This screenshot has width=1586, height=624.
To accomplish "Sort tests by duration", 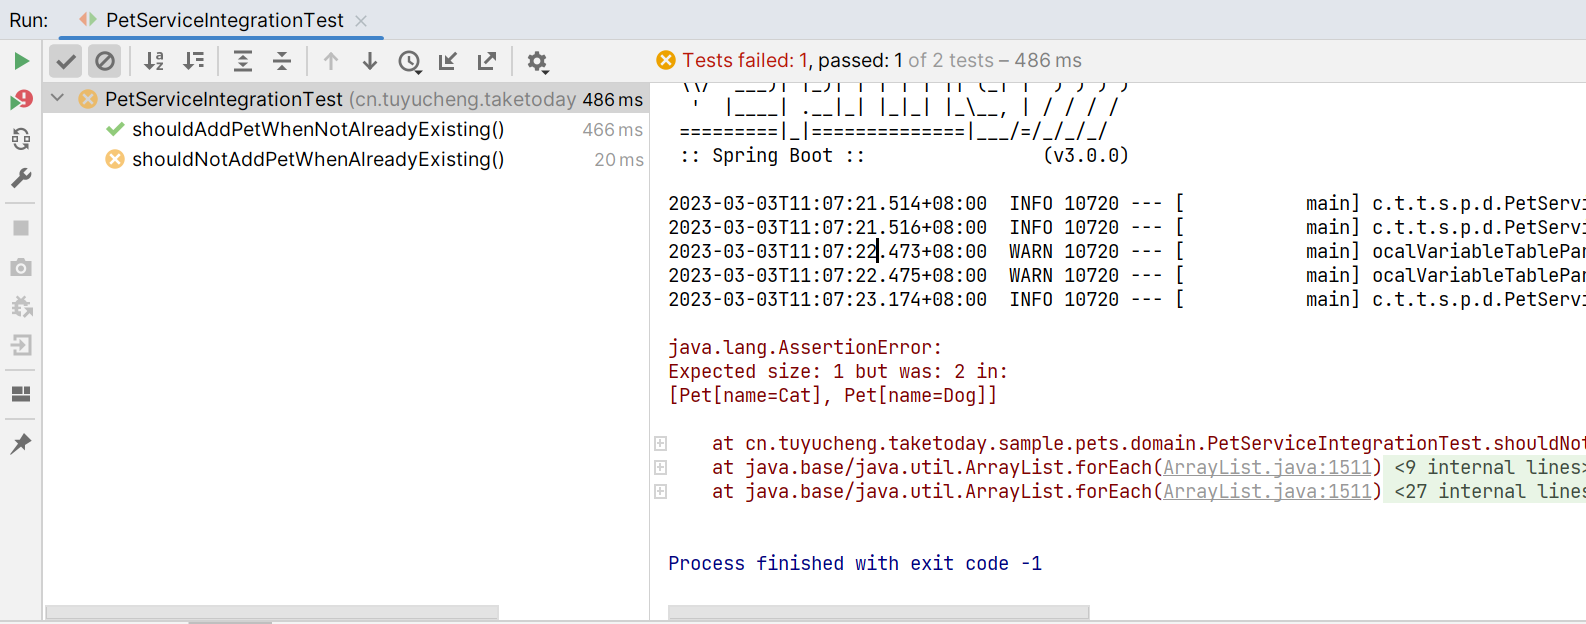I will (194, 61).
